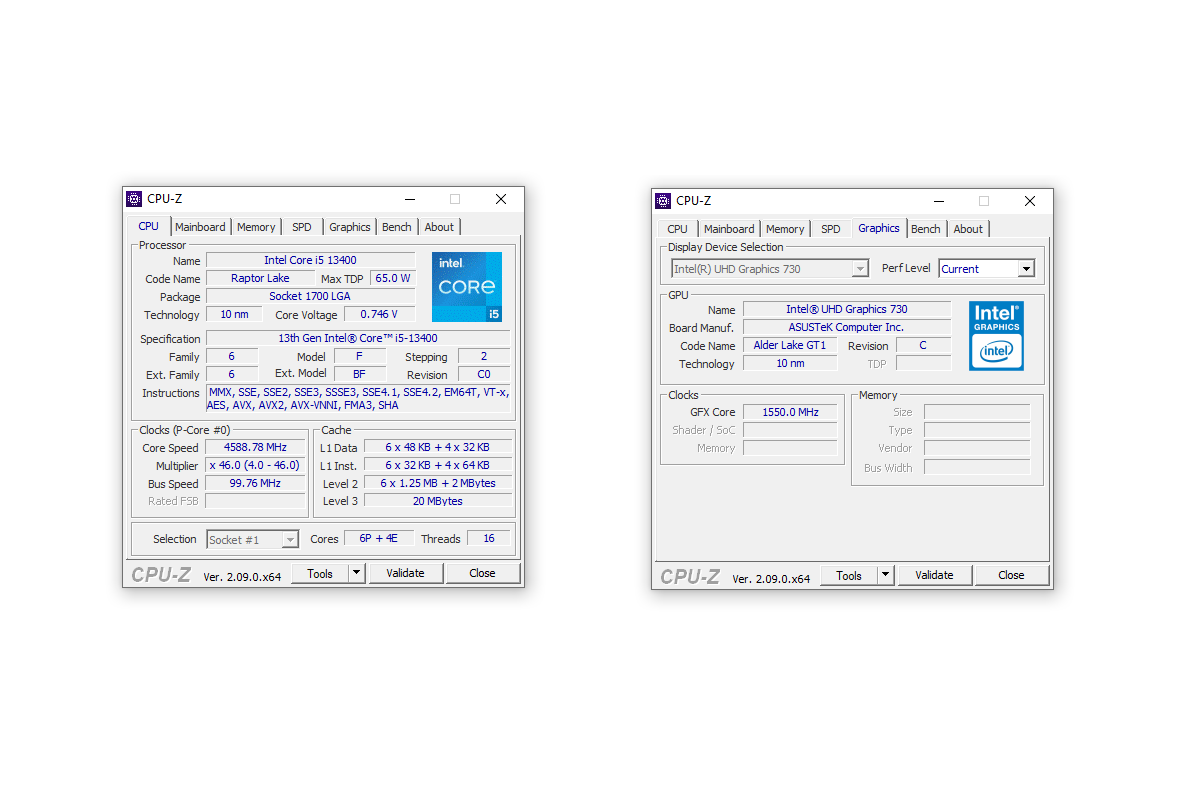
Task: Open Intel(R) UHD Graphics 730 device dropdown
Action: tap(770, 268)
